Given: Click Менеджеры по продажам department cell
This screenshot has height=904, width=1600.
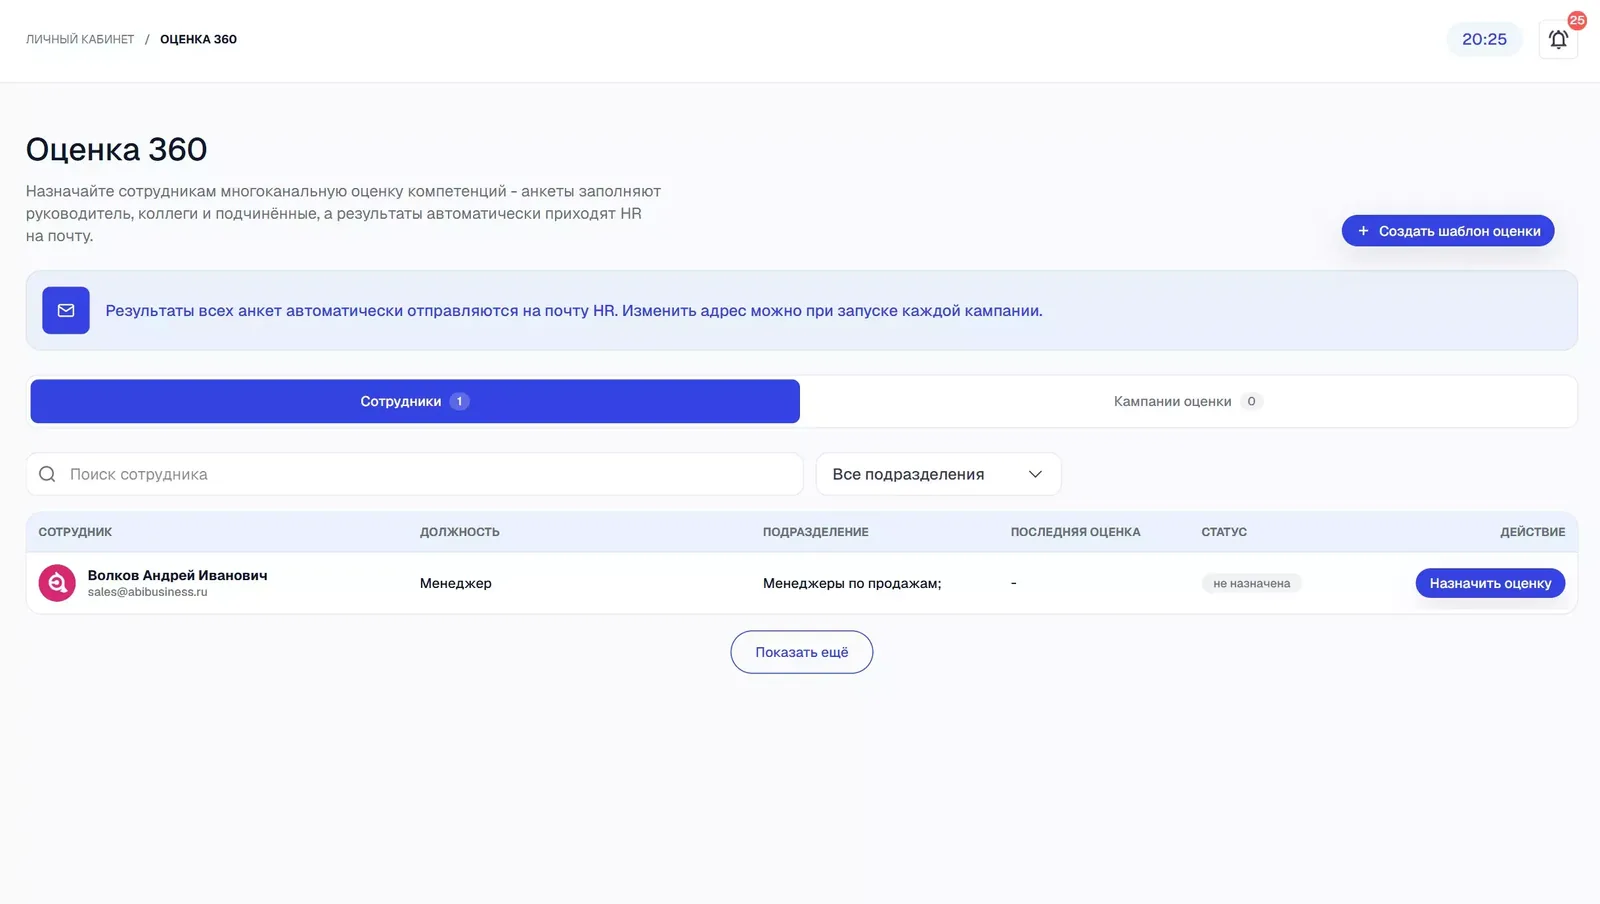Looking at the screenshot, I should (x=852, y=583).
